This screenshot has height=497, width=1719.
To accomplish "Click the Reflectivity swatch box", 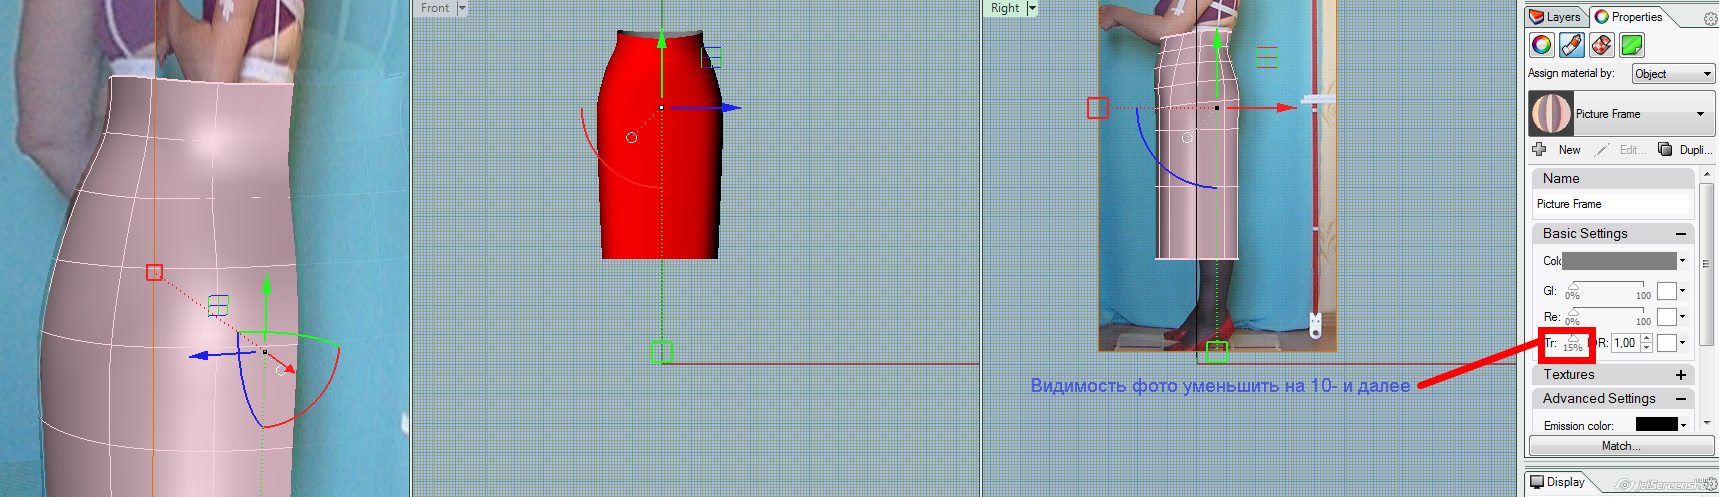I will click(1666, 317).
